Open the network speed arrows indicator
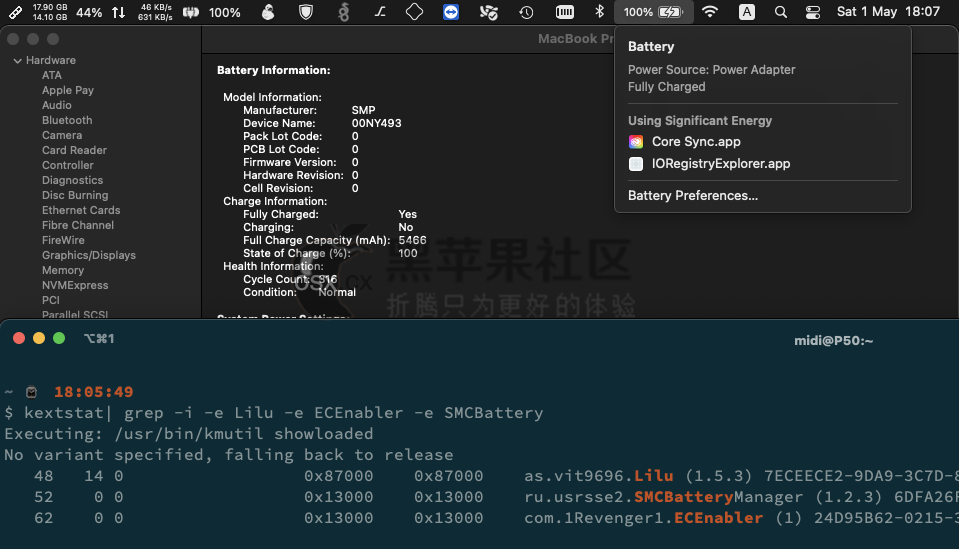This screenshot has width=959, height=549. coord(119,12)
